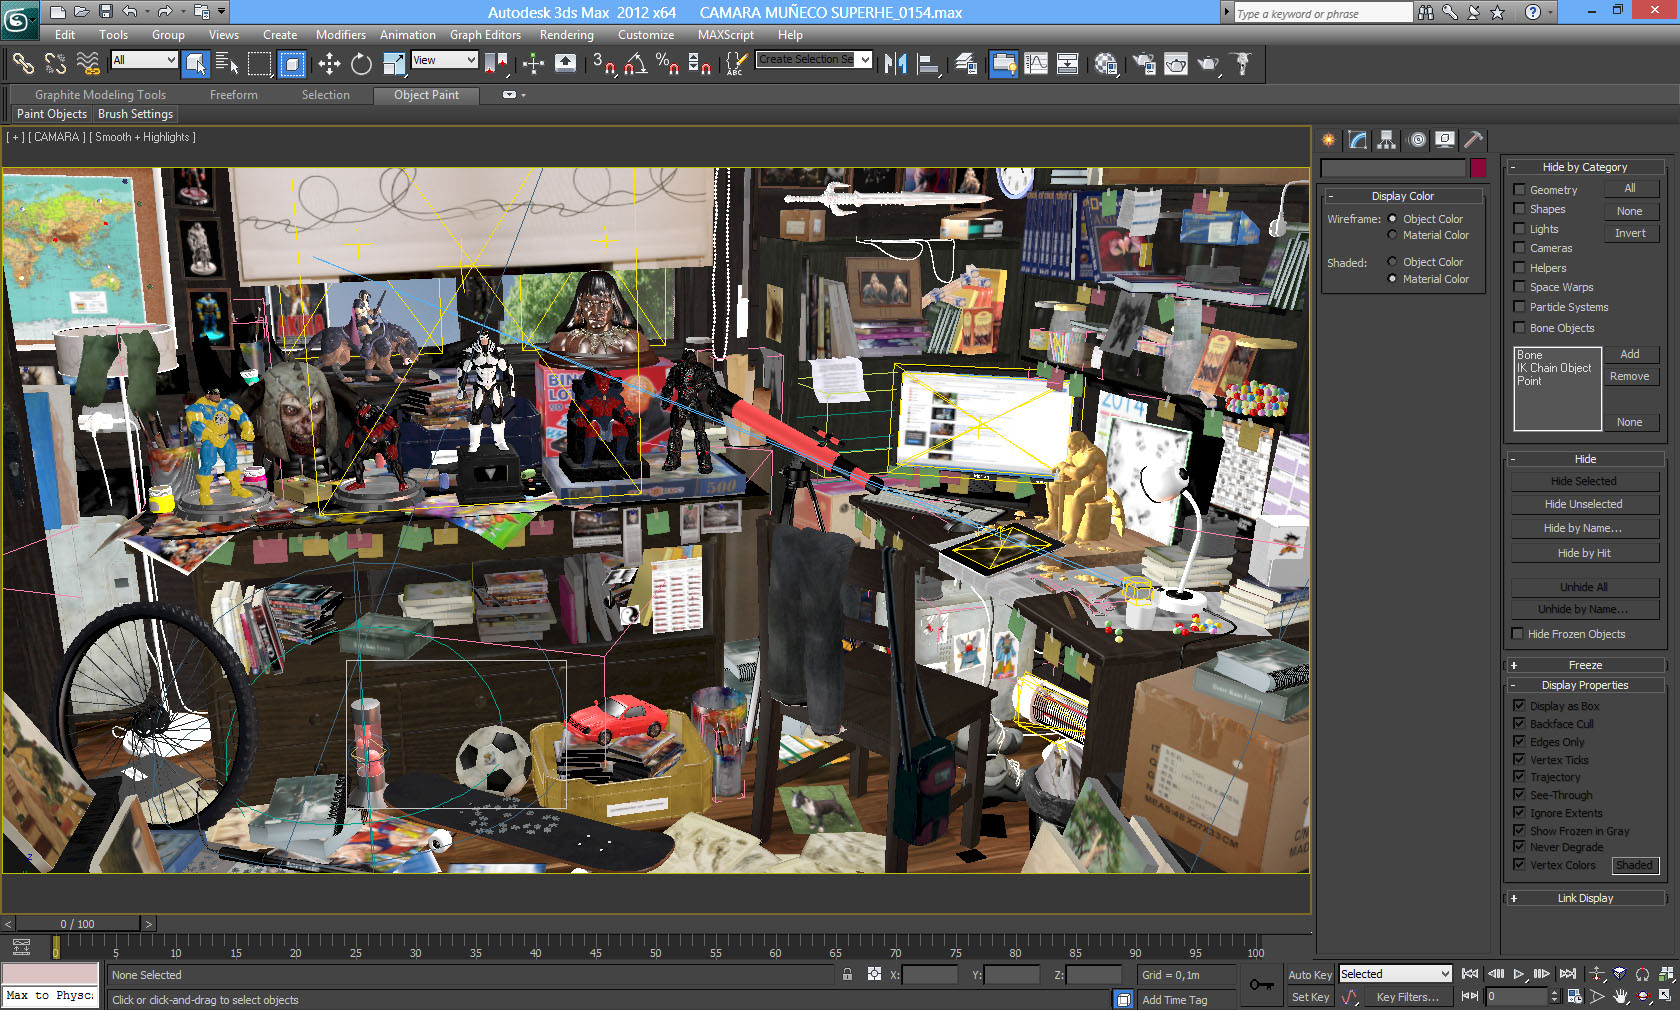Click the Render Production teapot icon
The height and width of the screenshot is (1010, 1680).
tap(1209, 64)
